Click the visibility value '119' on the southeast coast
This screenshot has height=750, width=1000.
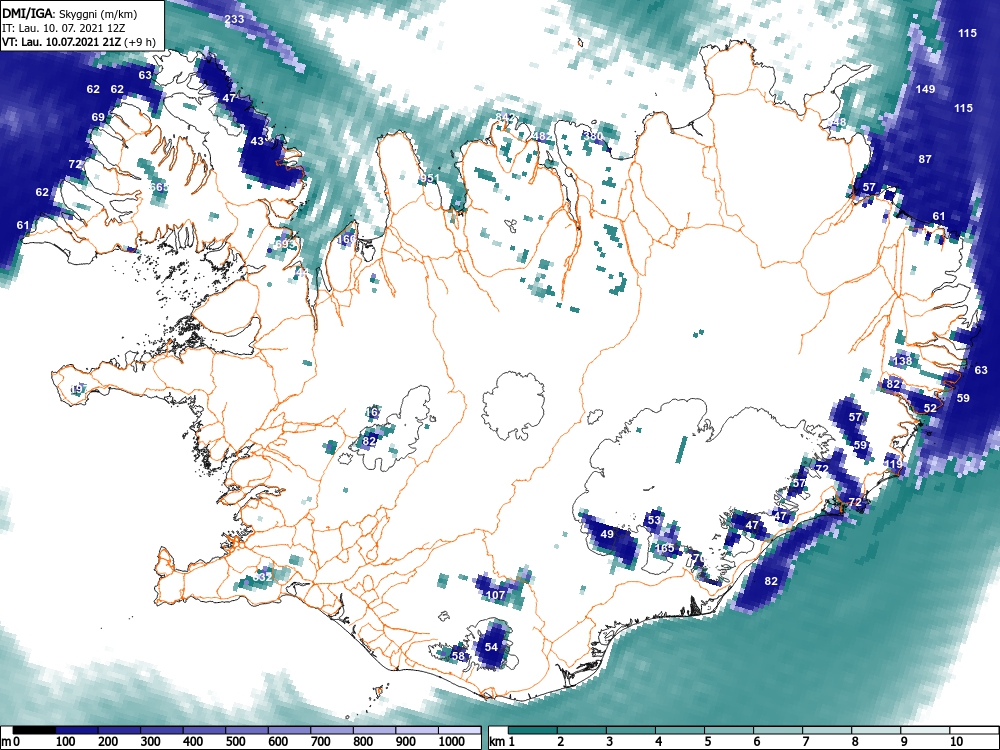click(893, 464)
